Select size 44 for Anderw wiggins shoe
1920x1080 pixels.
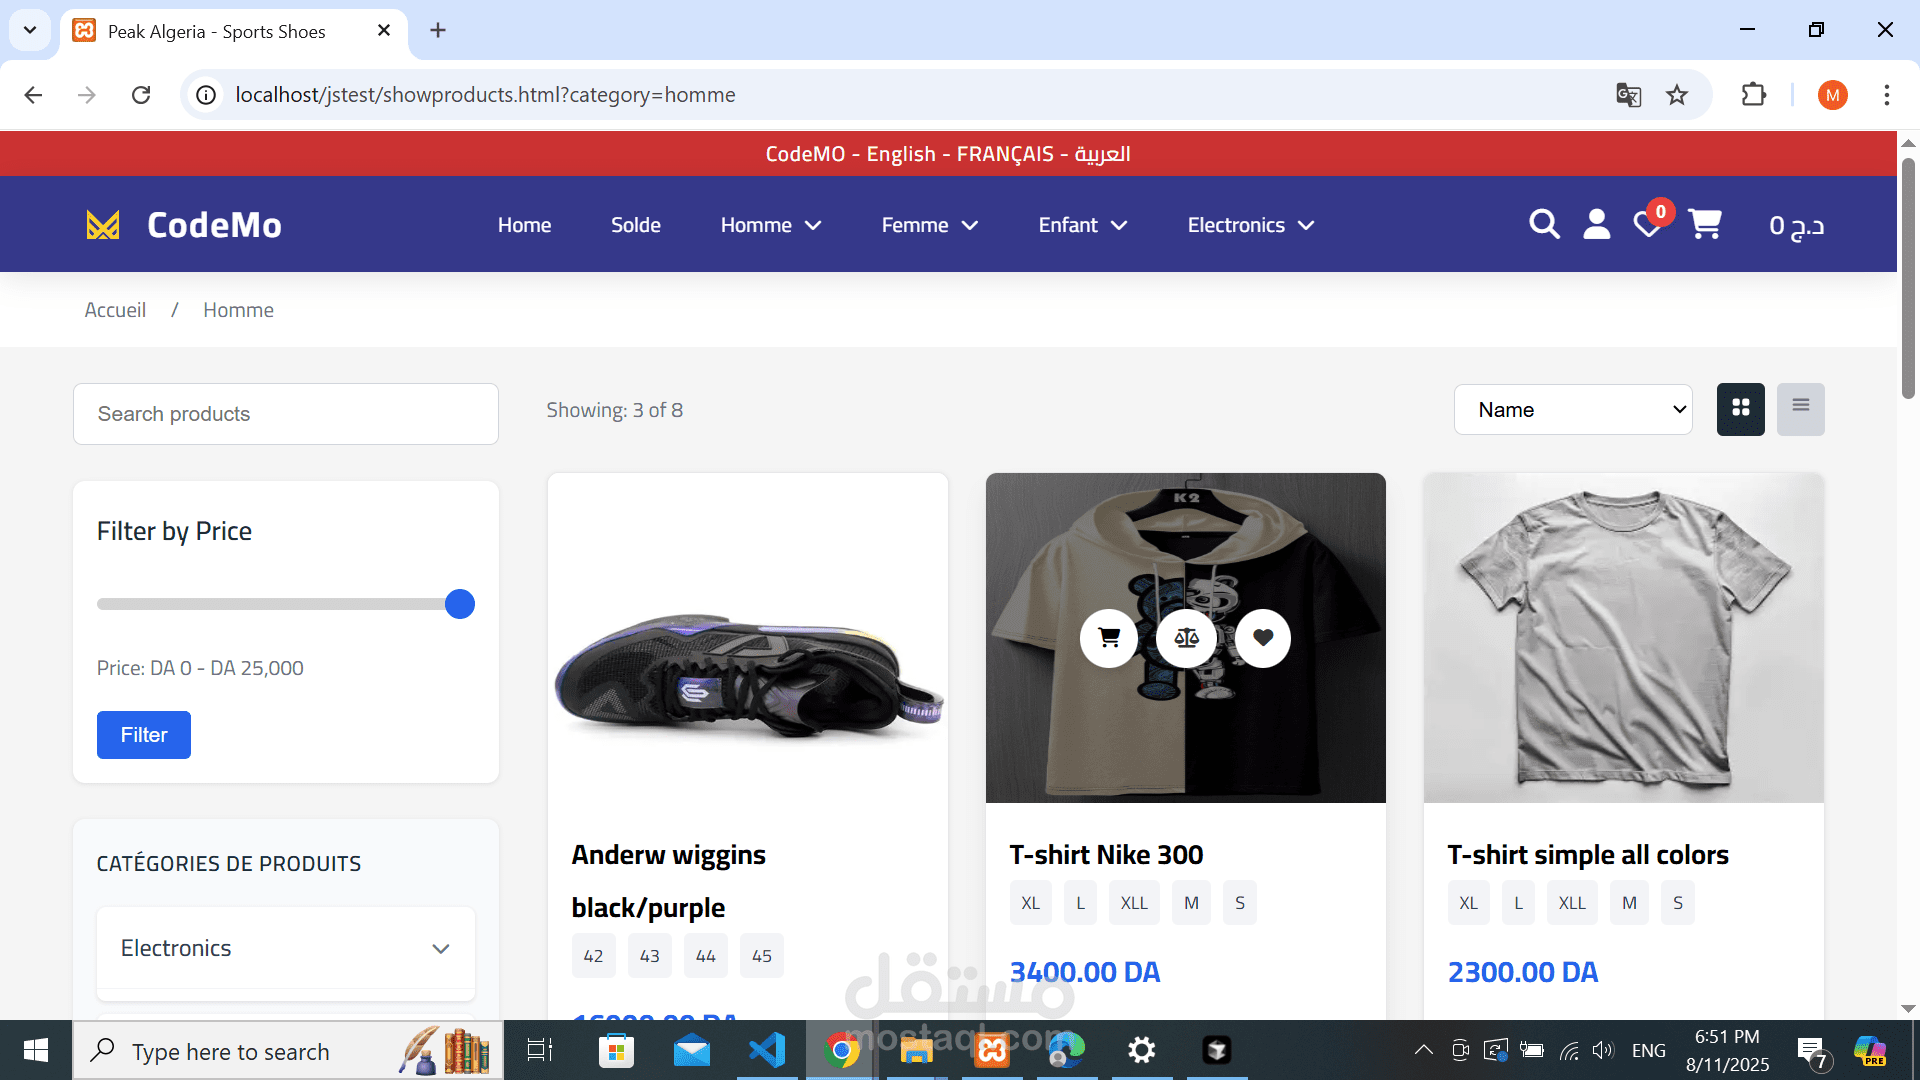coord(706,956)
